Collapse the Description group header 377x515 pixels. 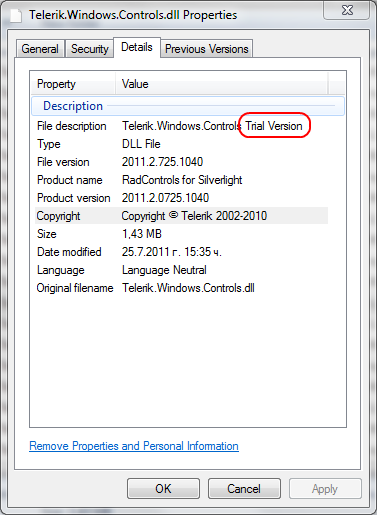click(188, 106)
